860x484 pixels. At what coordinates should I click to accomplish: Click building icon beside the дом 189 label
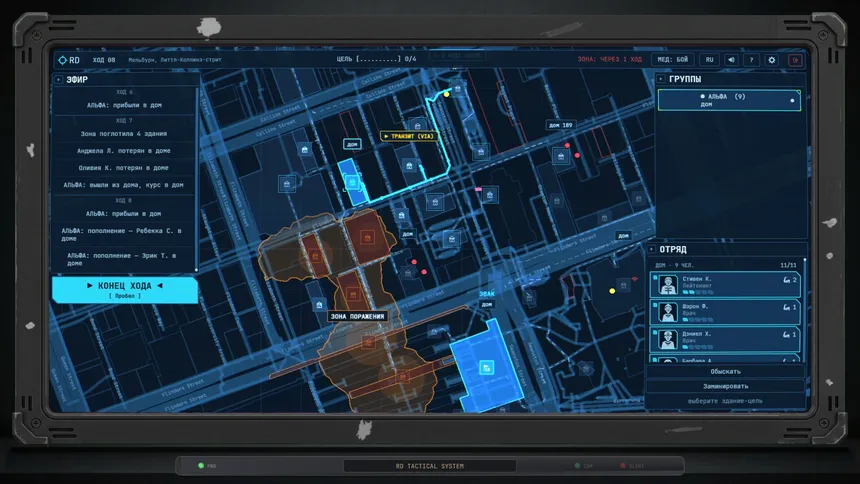[561, 157]
